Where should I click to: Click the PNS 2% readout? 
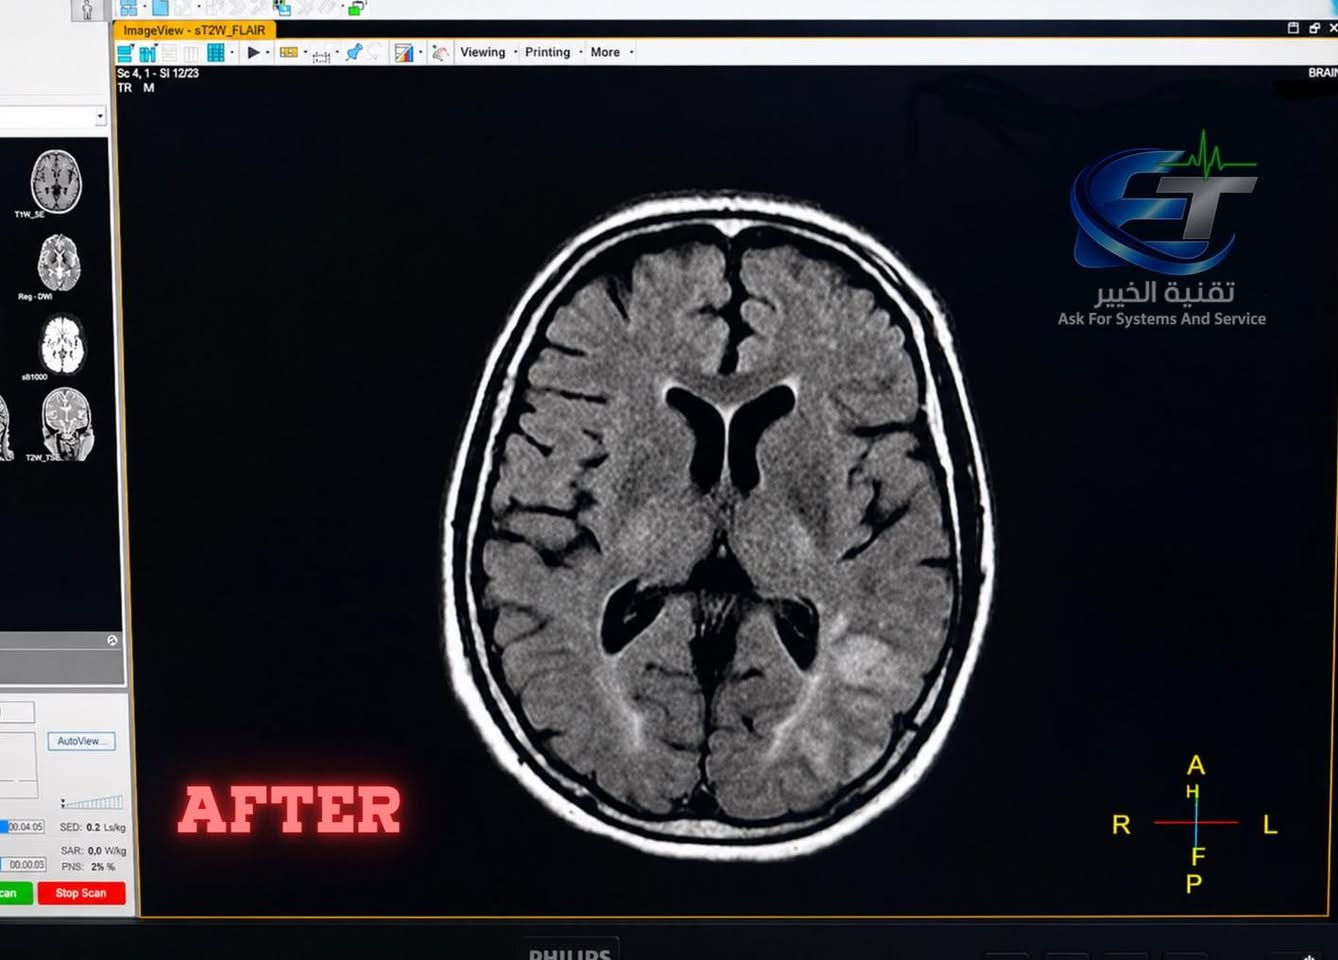pos(89,866)
